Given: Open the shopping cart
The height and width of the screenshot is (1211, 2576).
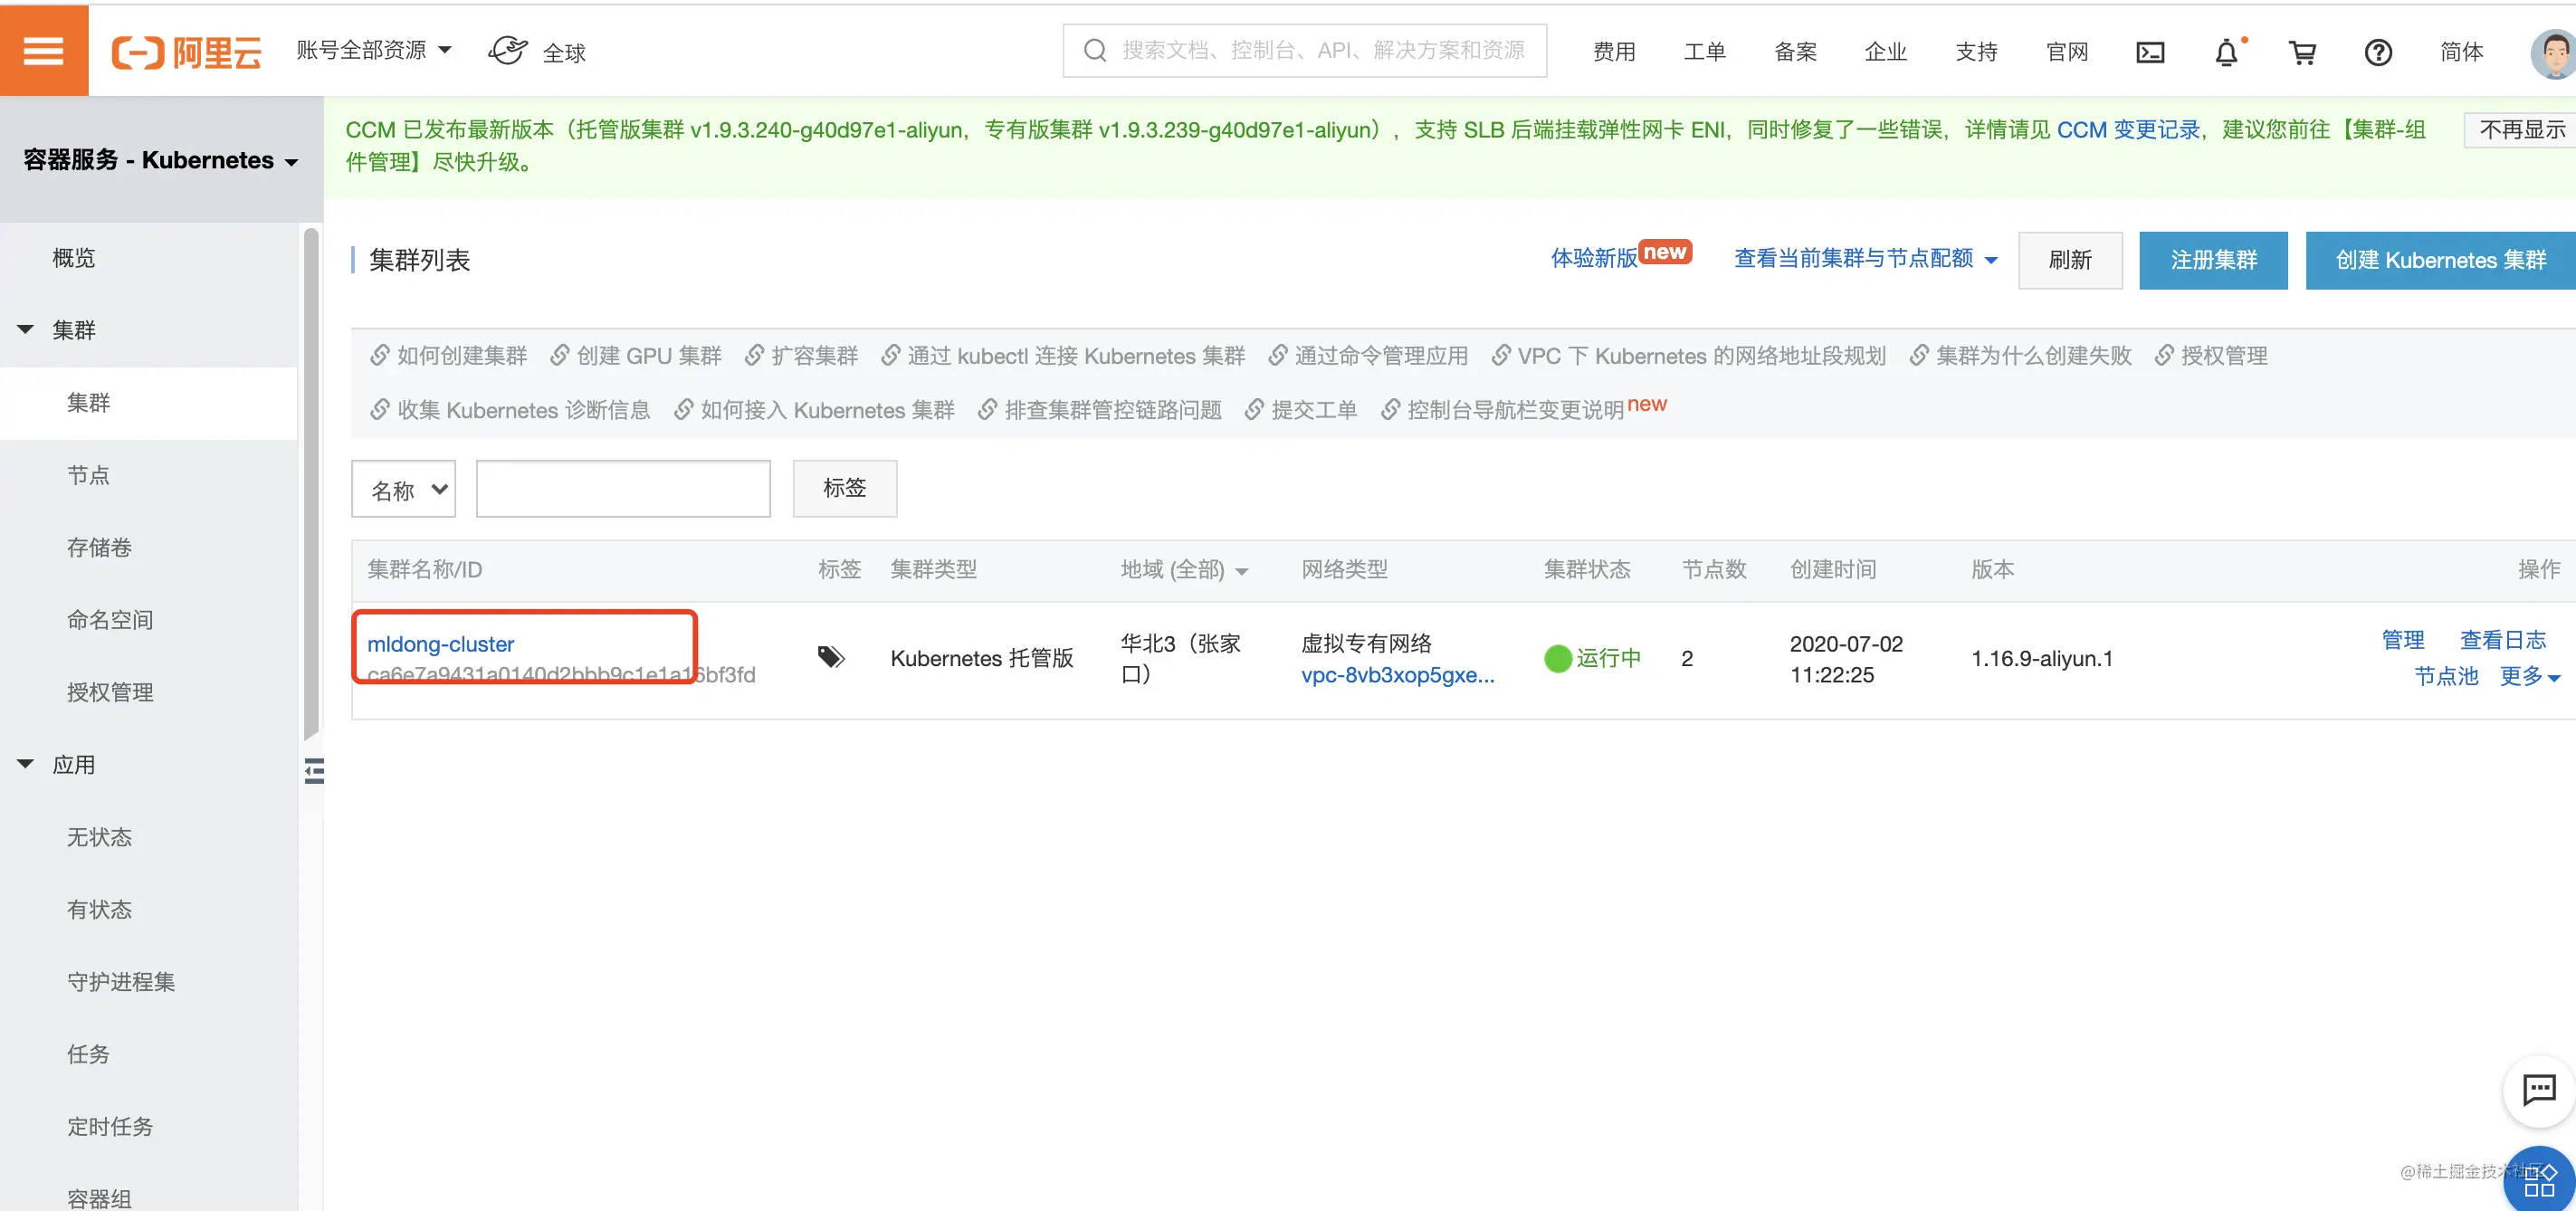Looking at the screenshot, I should point(2302,52).
